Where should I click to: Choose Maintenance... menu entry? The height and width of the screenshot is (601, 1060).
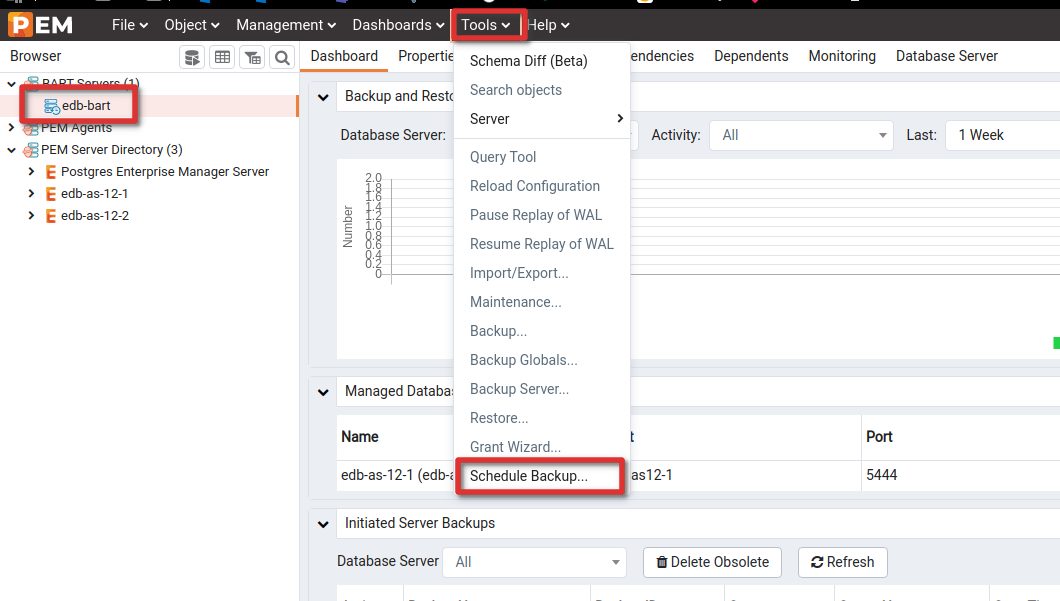[541, 302]
